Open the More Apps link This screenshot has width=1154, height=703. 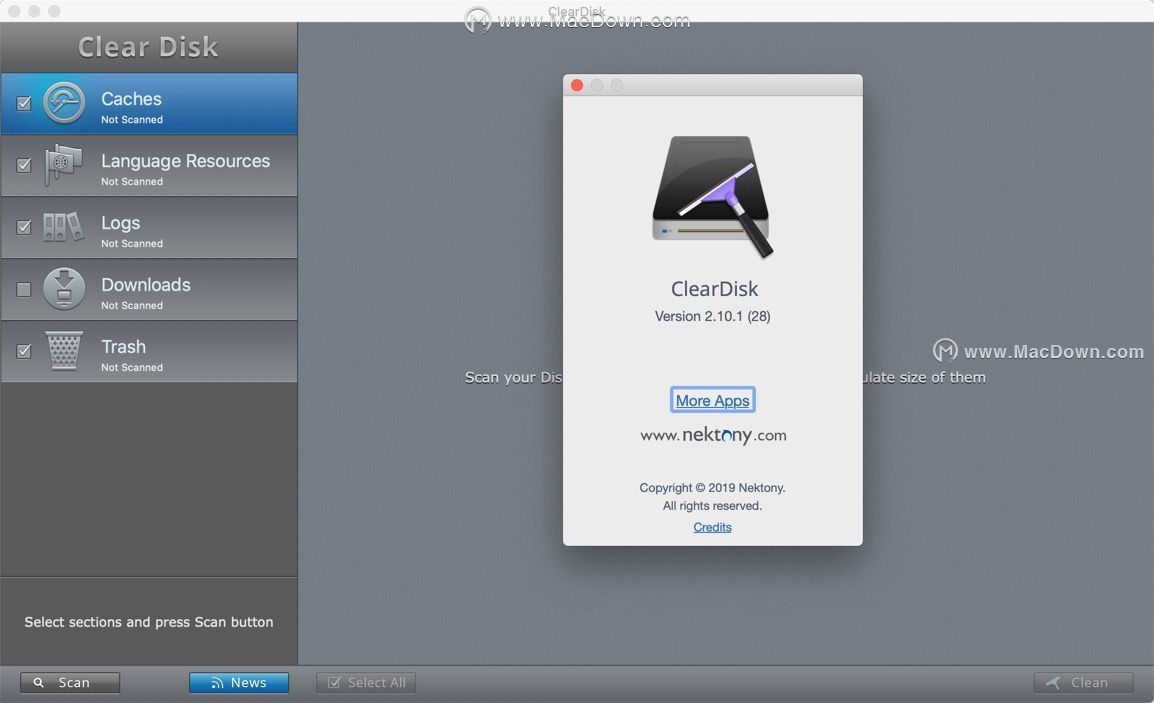(x=712, y=400)
